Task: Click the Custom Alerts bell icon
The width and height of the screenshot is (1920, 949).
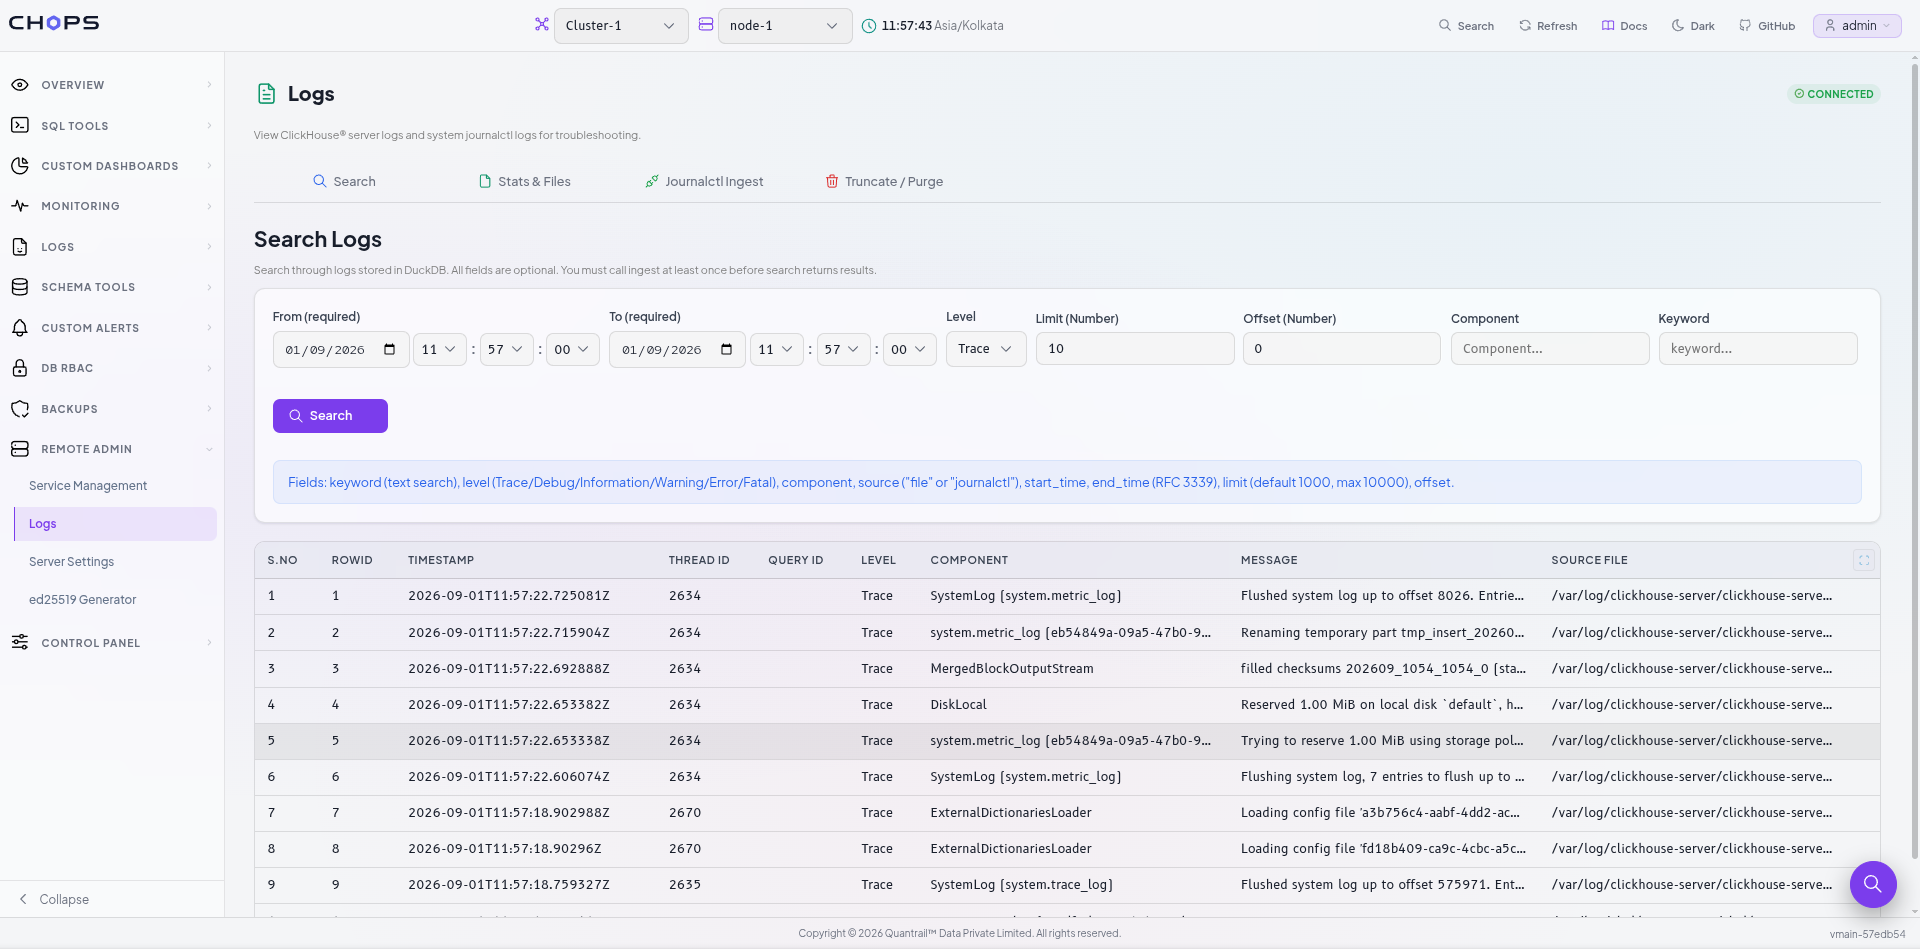Action: click(20, 328)
